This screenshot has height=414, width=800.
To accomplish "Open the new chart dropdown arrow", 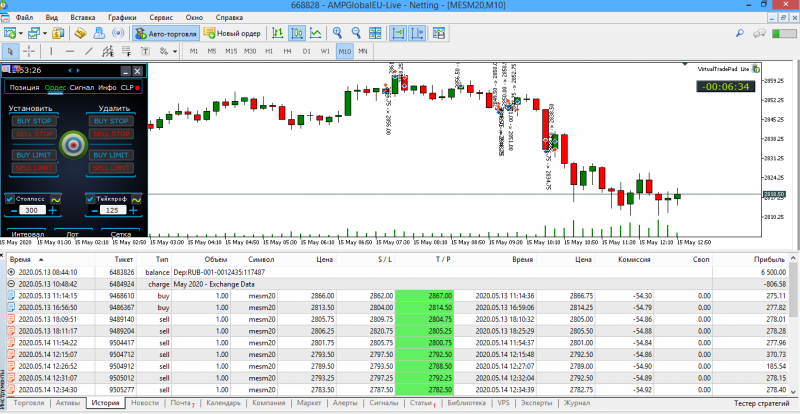I will [x=20, y=34].
